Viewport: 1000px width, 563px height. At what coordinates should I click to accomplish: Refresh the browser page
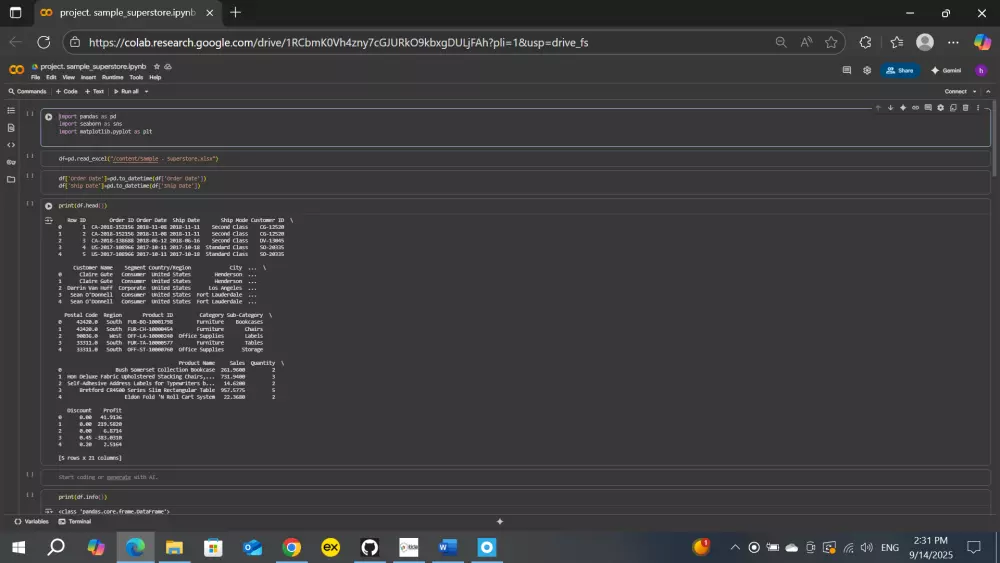(x=43, y=42)
